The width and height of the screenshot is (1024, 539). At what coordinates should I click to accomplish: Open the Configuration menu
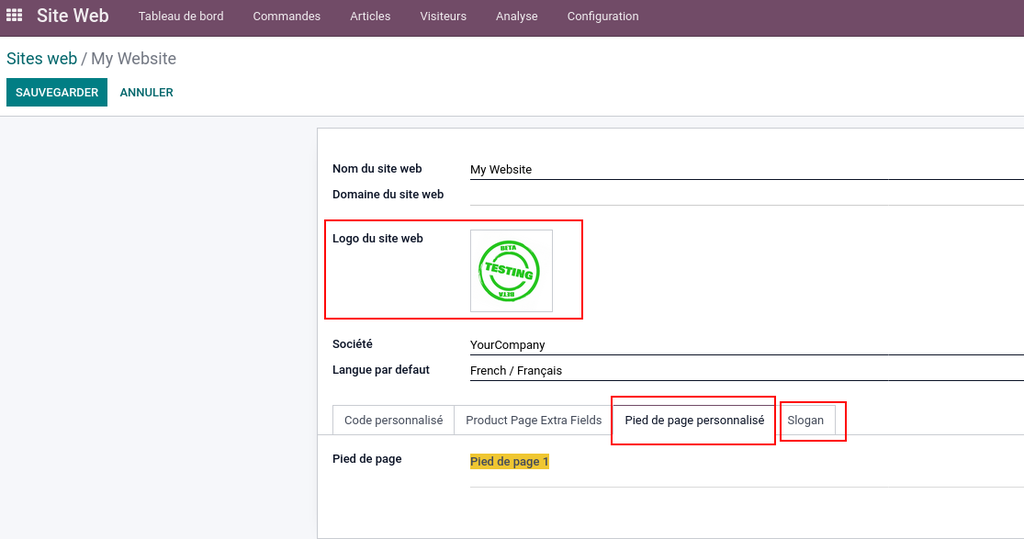(603, 16)
